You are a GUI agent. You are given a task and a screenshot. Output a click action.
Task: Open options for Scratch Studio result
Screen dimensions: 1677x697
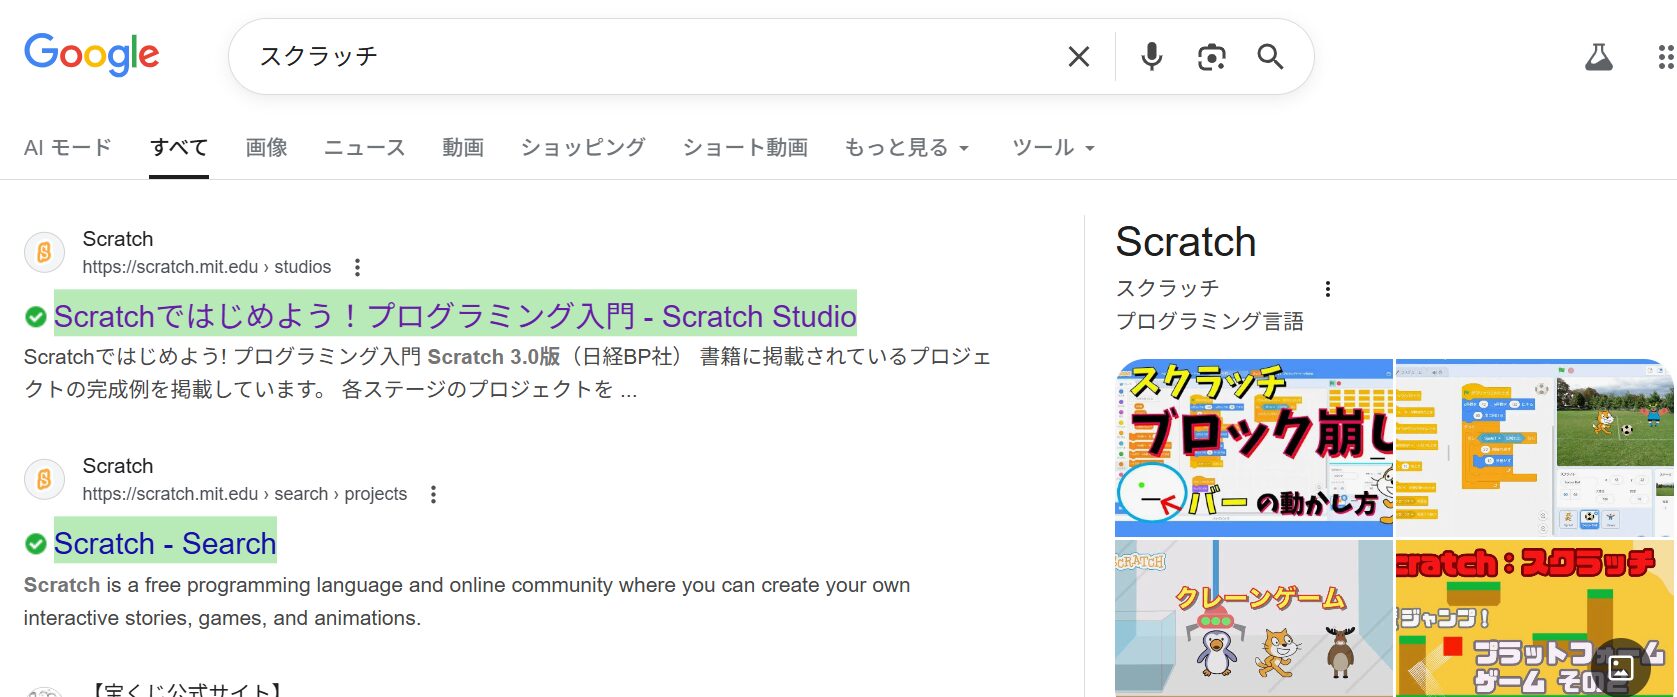357,267
